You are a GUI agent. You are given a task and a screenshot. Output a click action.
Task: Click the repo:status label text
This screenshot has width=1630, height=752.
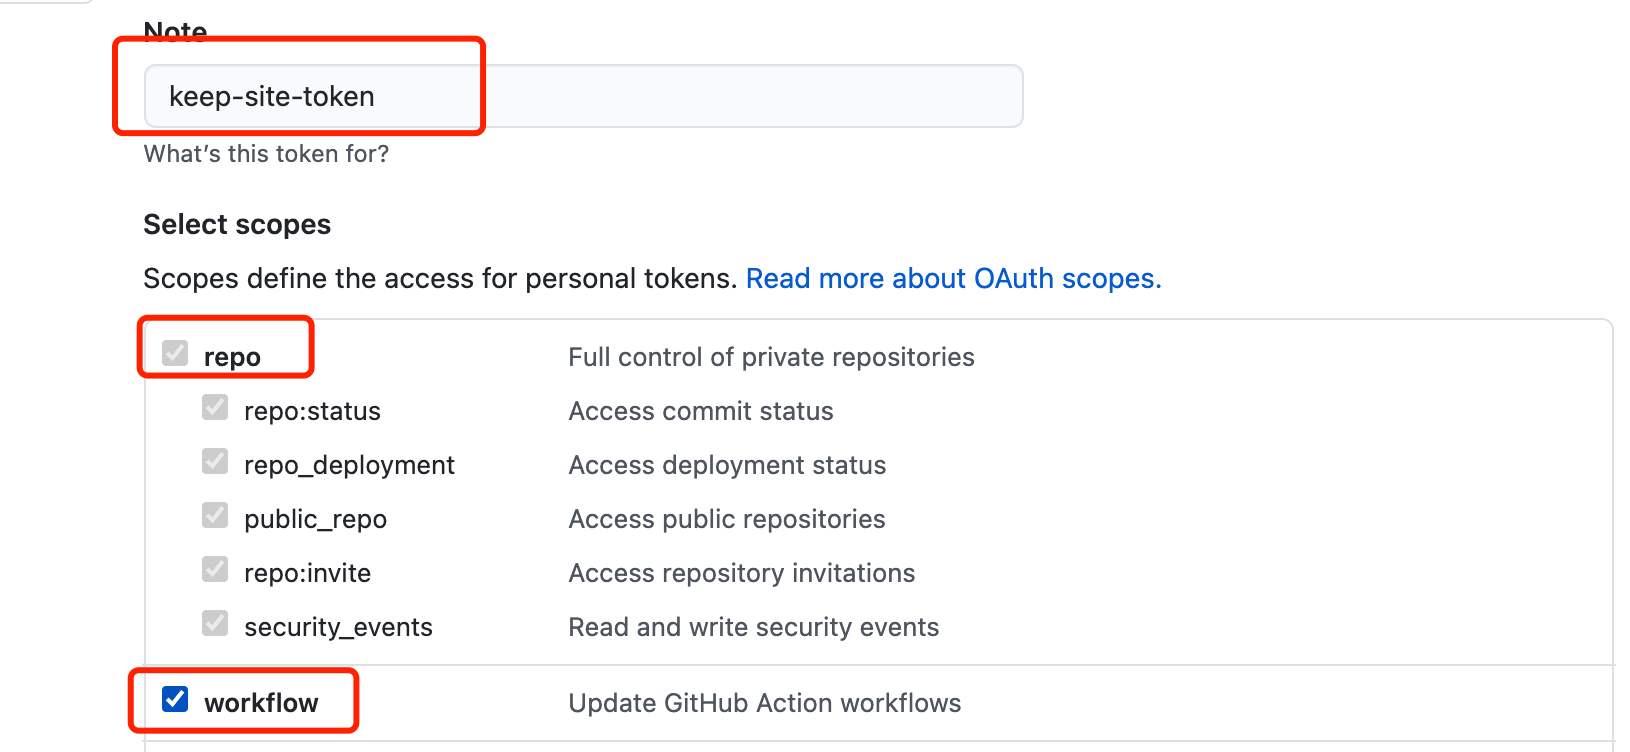pos(312,411)
